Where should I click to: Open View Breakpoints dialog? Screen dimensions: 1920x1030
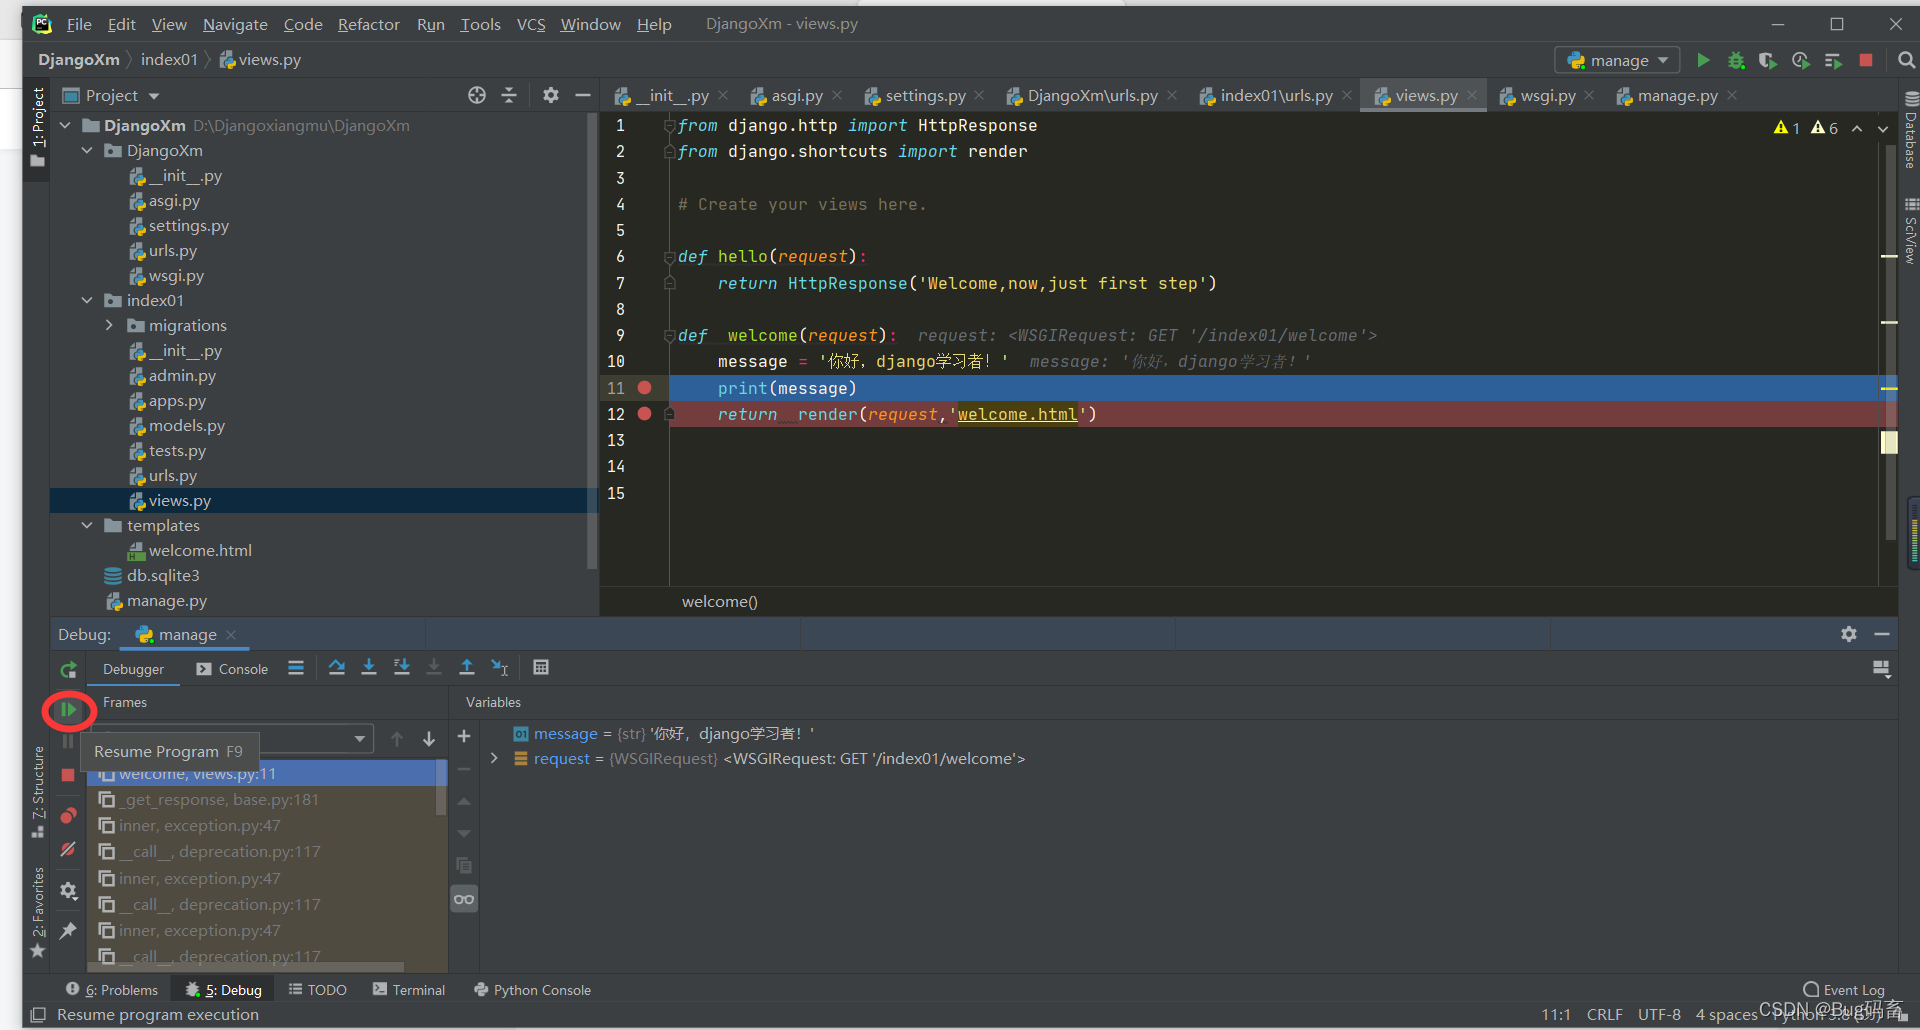68,815
